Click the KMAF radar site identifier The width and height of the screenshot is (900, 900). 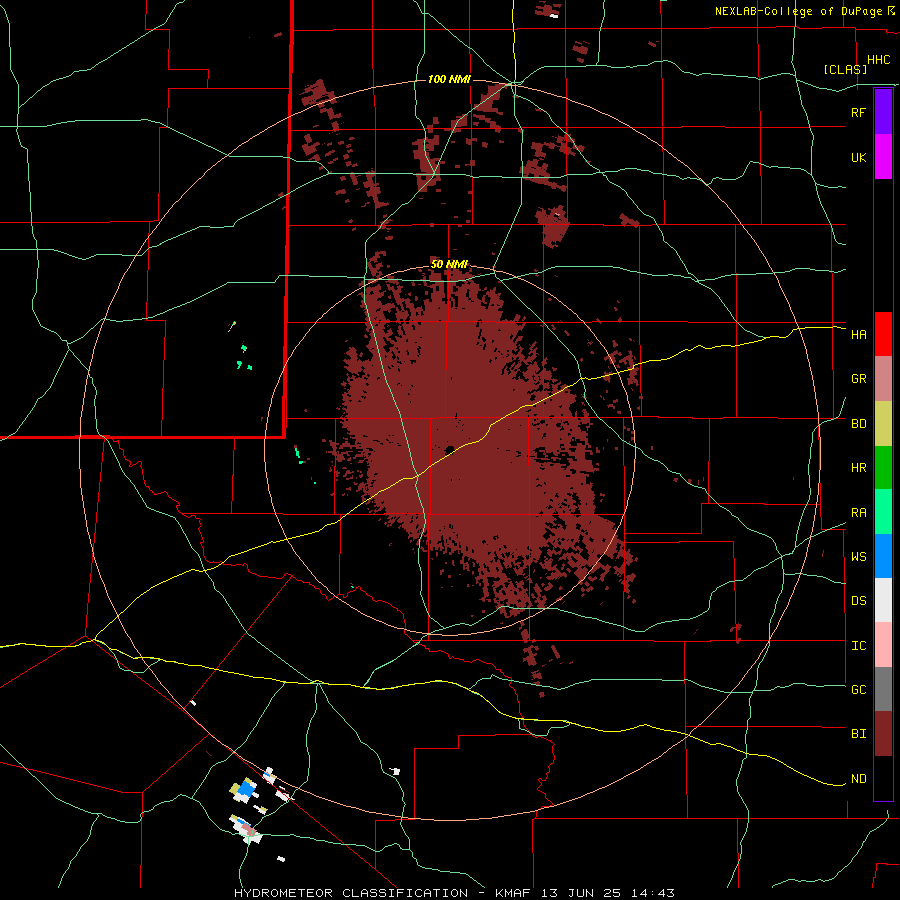512,893
